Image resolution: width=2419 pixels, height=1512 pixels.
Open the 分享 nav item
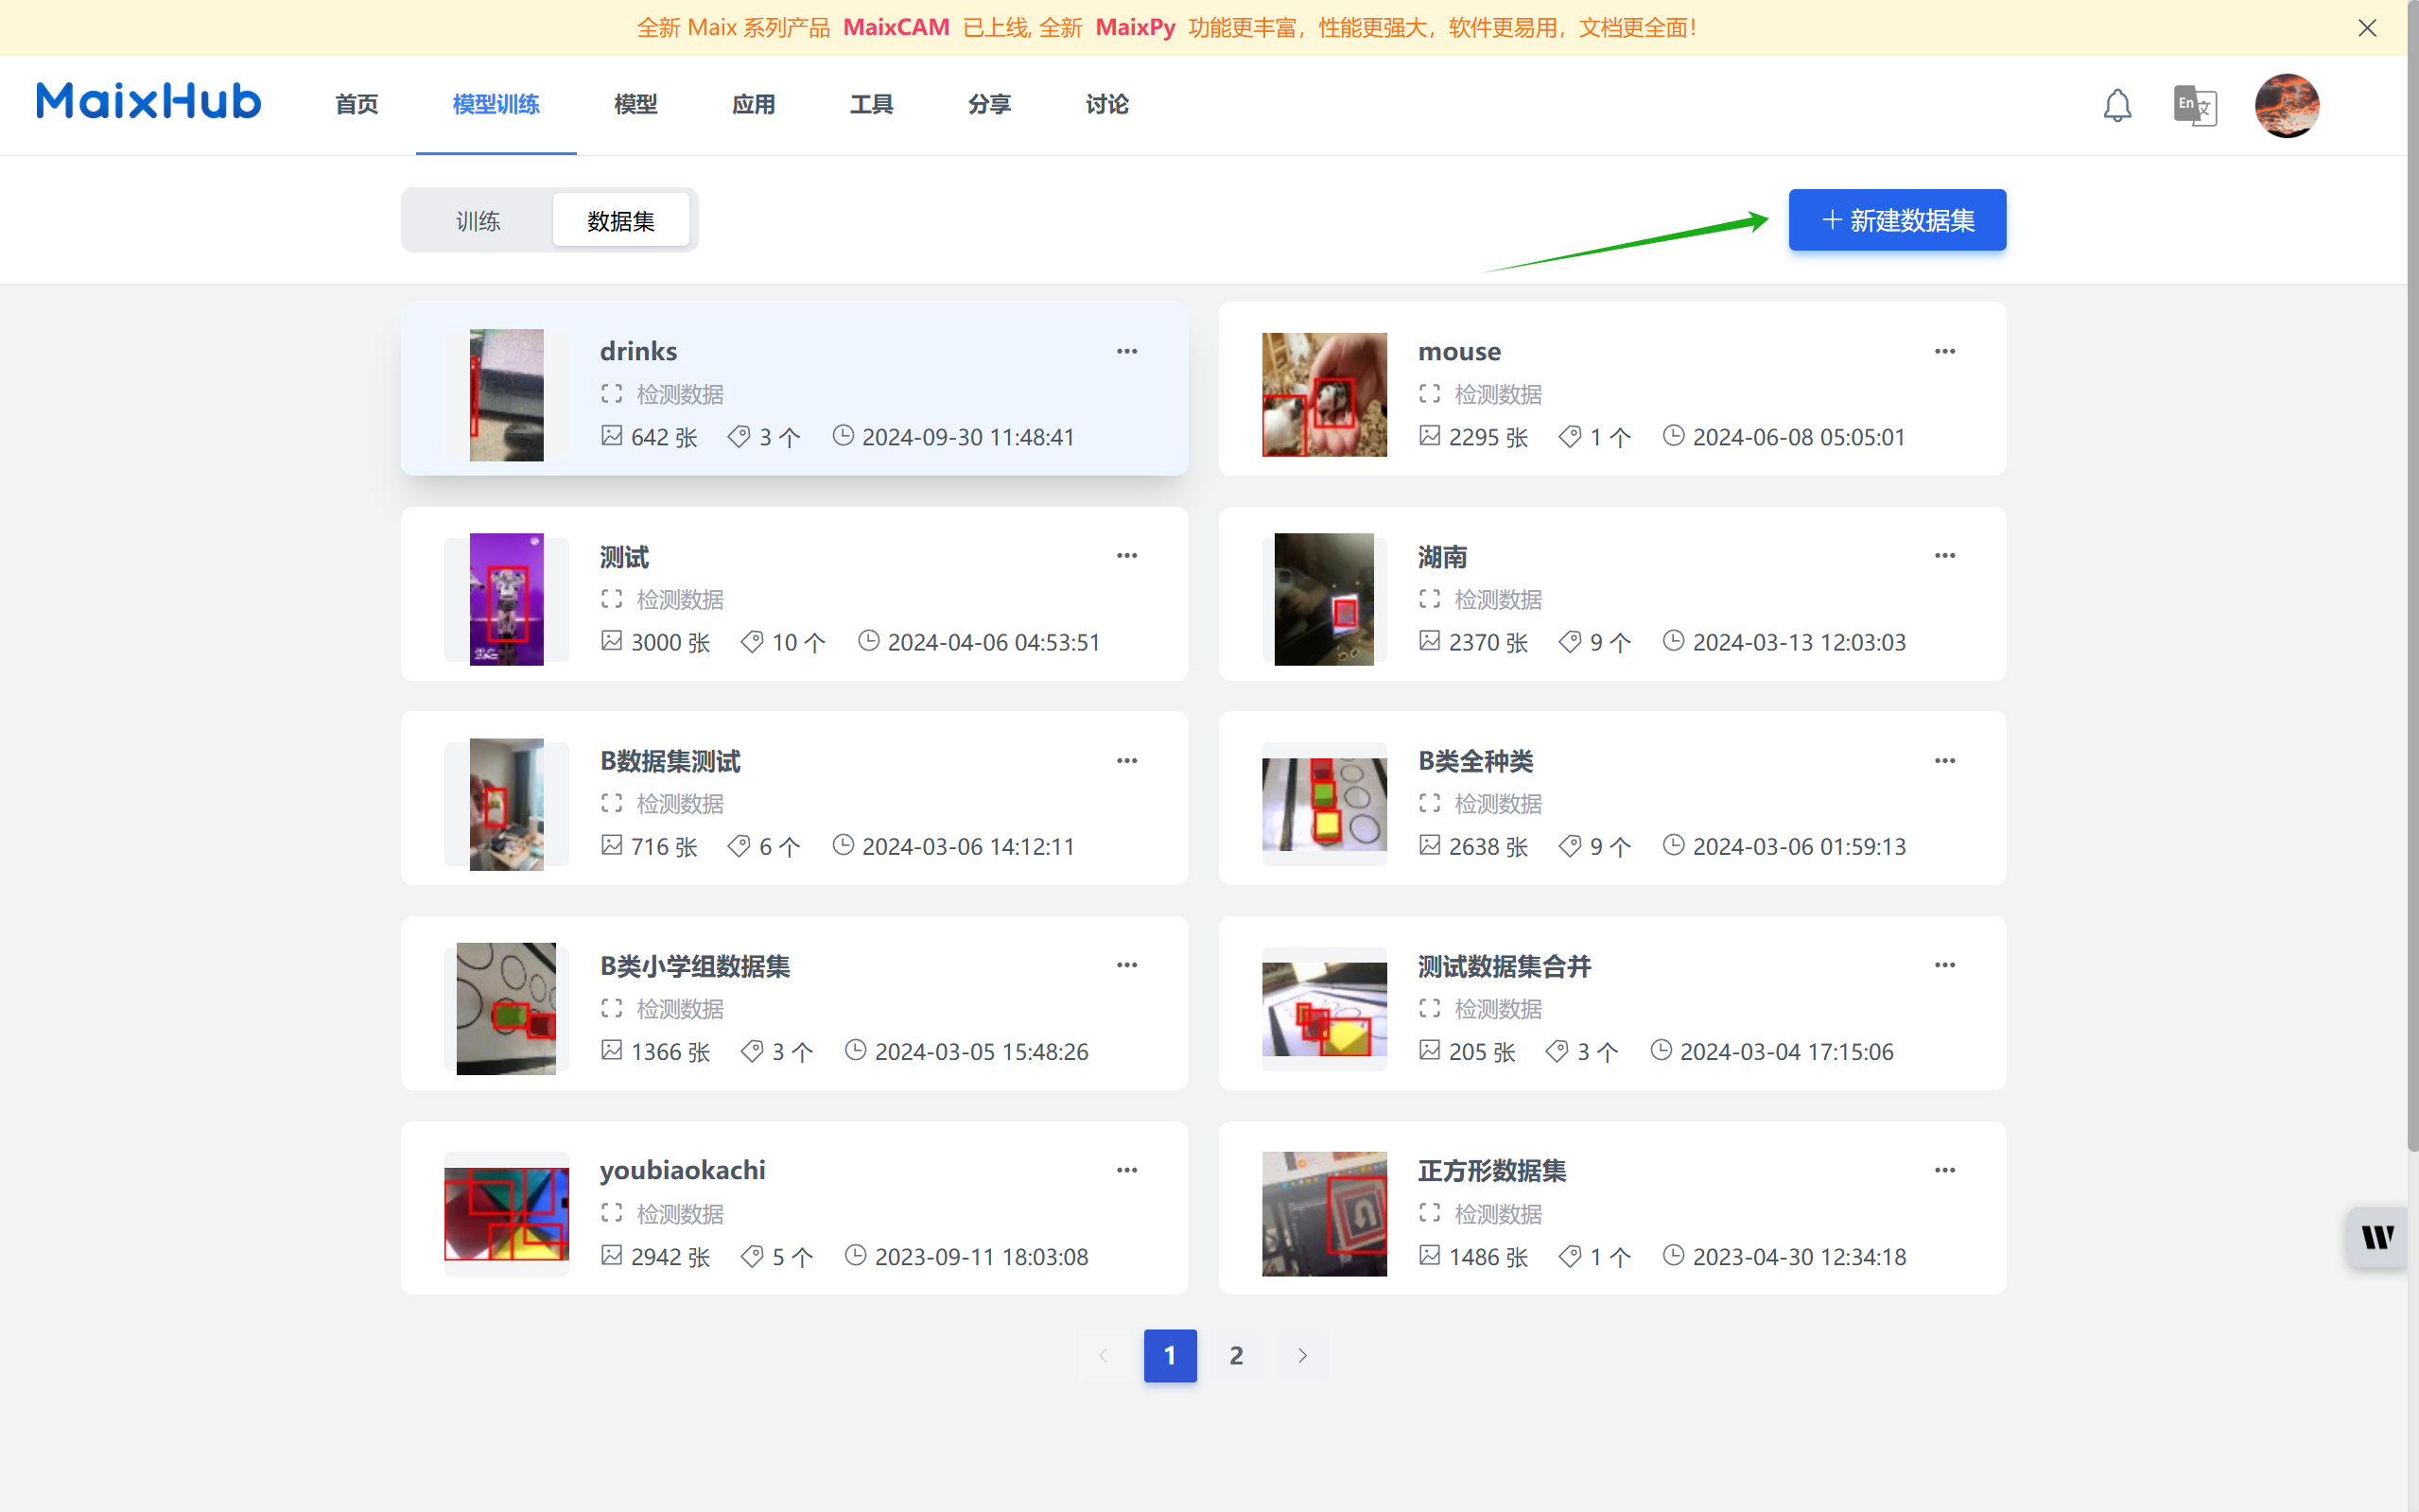tap(989, 104)
